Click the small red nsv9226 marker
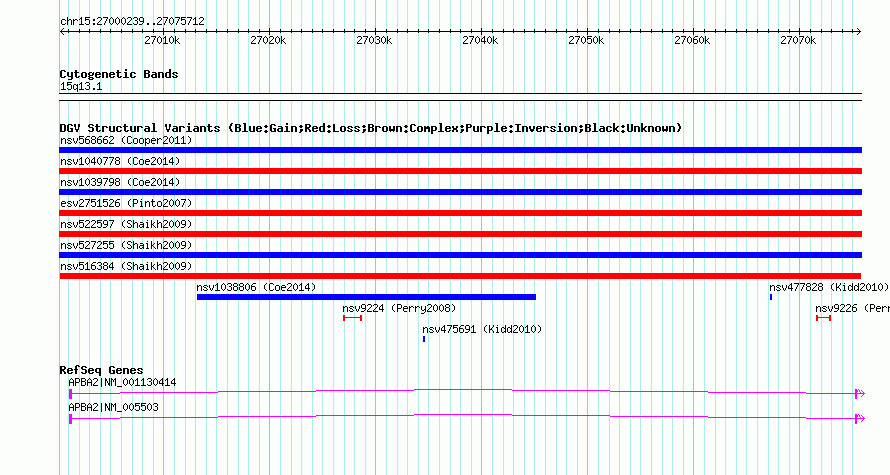This screenshot has width=890, height=475. [824, 318]
